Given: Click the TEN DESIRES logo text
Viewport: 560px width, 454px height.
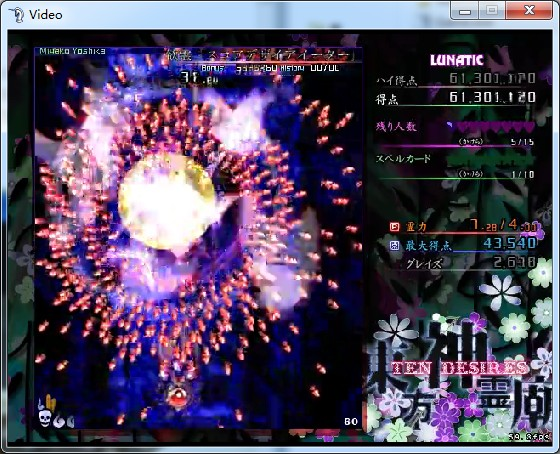Looking at the screenshot, I should tap(460, 368).
